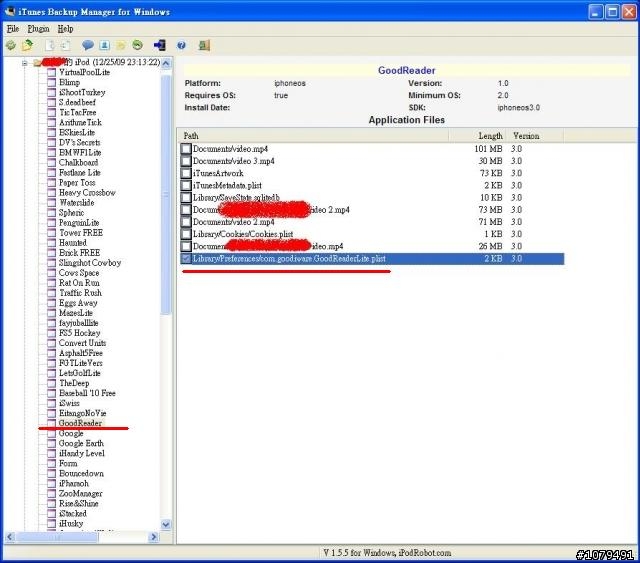Click icon beside Paper Toss
Viewport: 640px width, 563px height.
coord(51,182)
